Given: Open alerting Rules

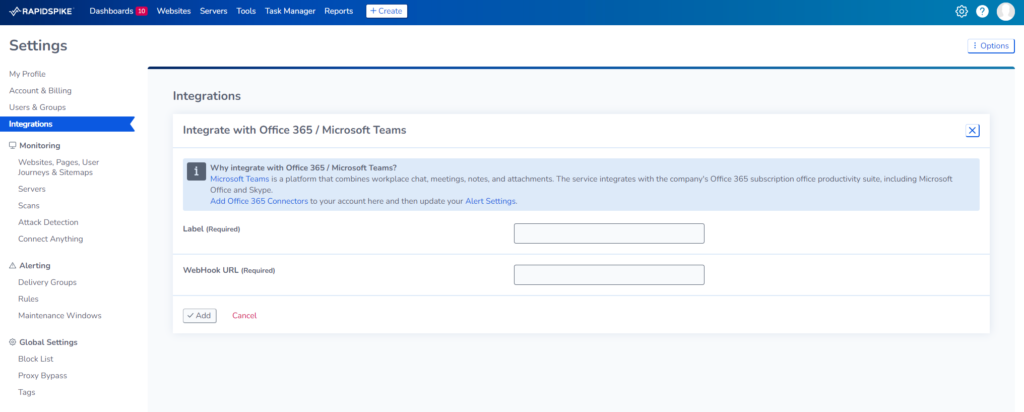Looking at the screenshot, I should (28, 299).
